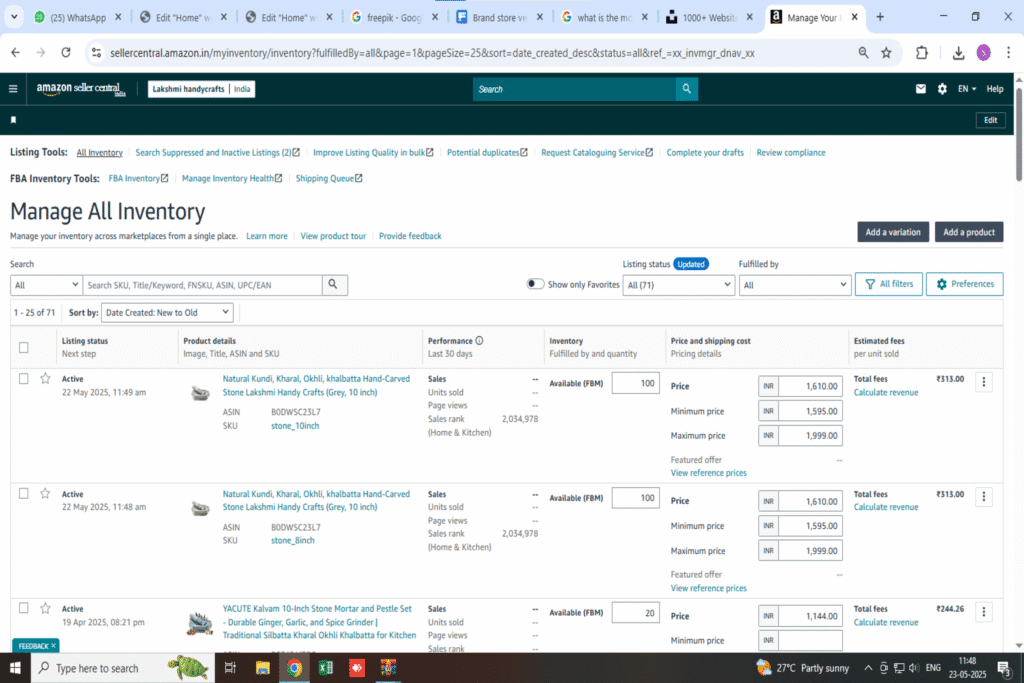
Task: Switch to the freepik Google tab
Action: pyautogui.click(x=394, y=18)
